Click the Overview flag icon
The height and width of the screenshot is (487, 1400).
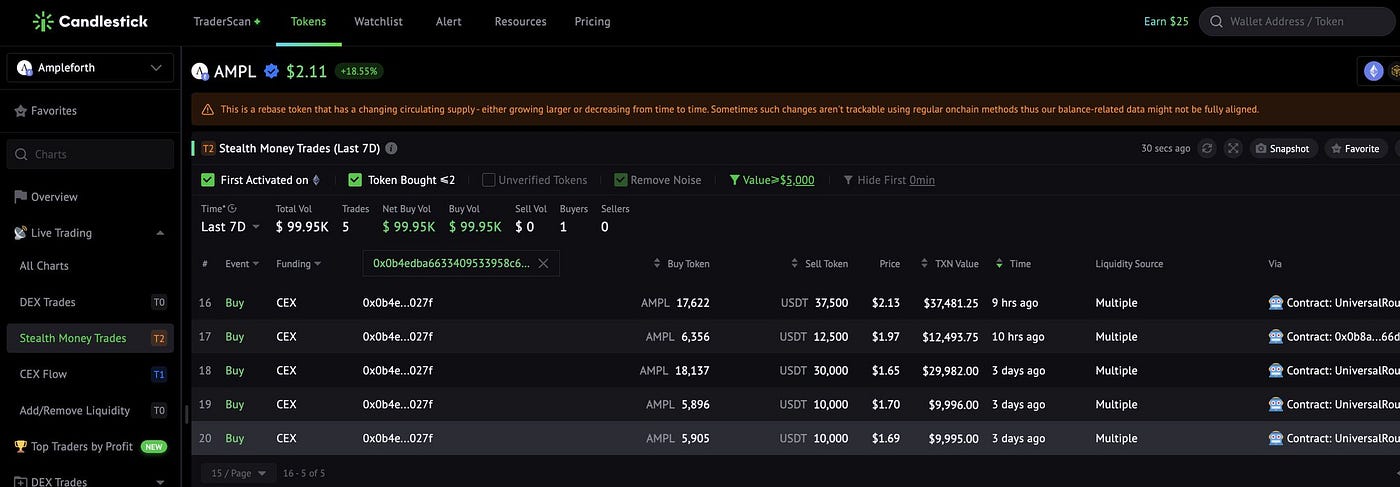point(20,197)
